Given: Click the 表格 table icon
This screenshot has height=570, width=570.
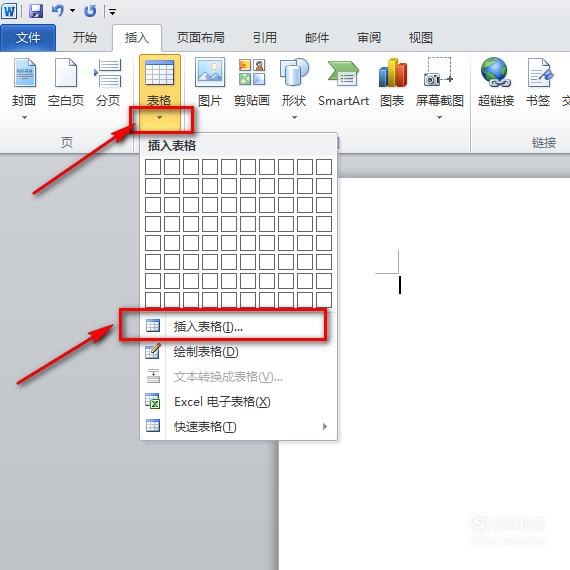Looking at the screenshot, I should click(x=159, y=72).
